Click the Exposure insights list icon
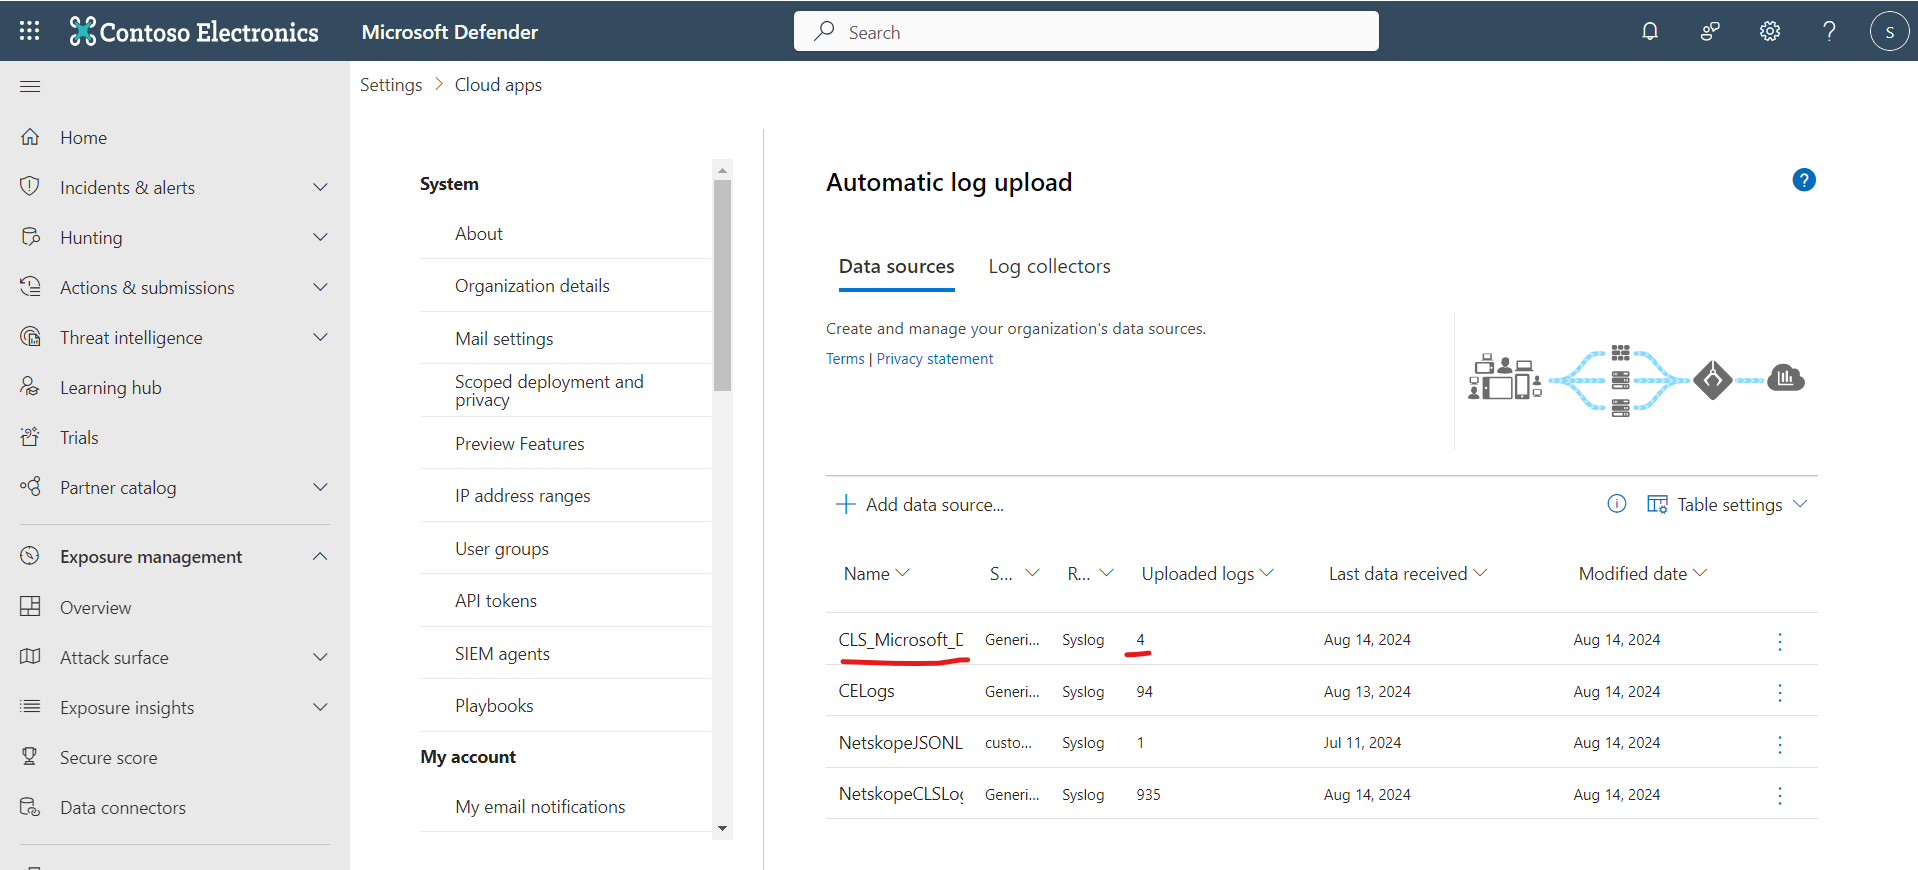 30,707
